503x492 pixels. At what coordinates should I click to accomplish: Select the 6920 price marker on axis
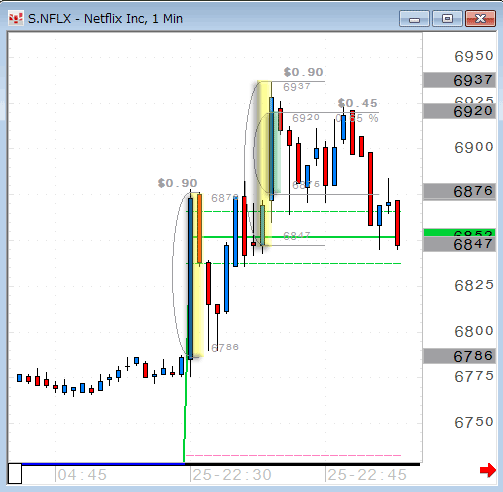pyautogui.click(x=459, y=111)
